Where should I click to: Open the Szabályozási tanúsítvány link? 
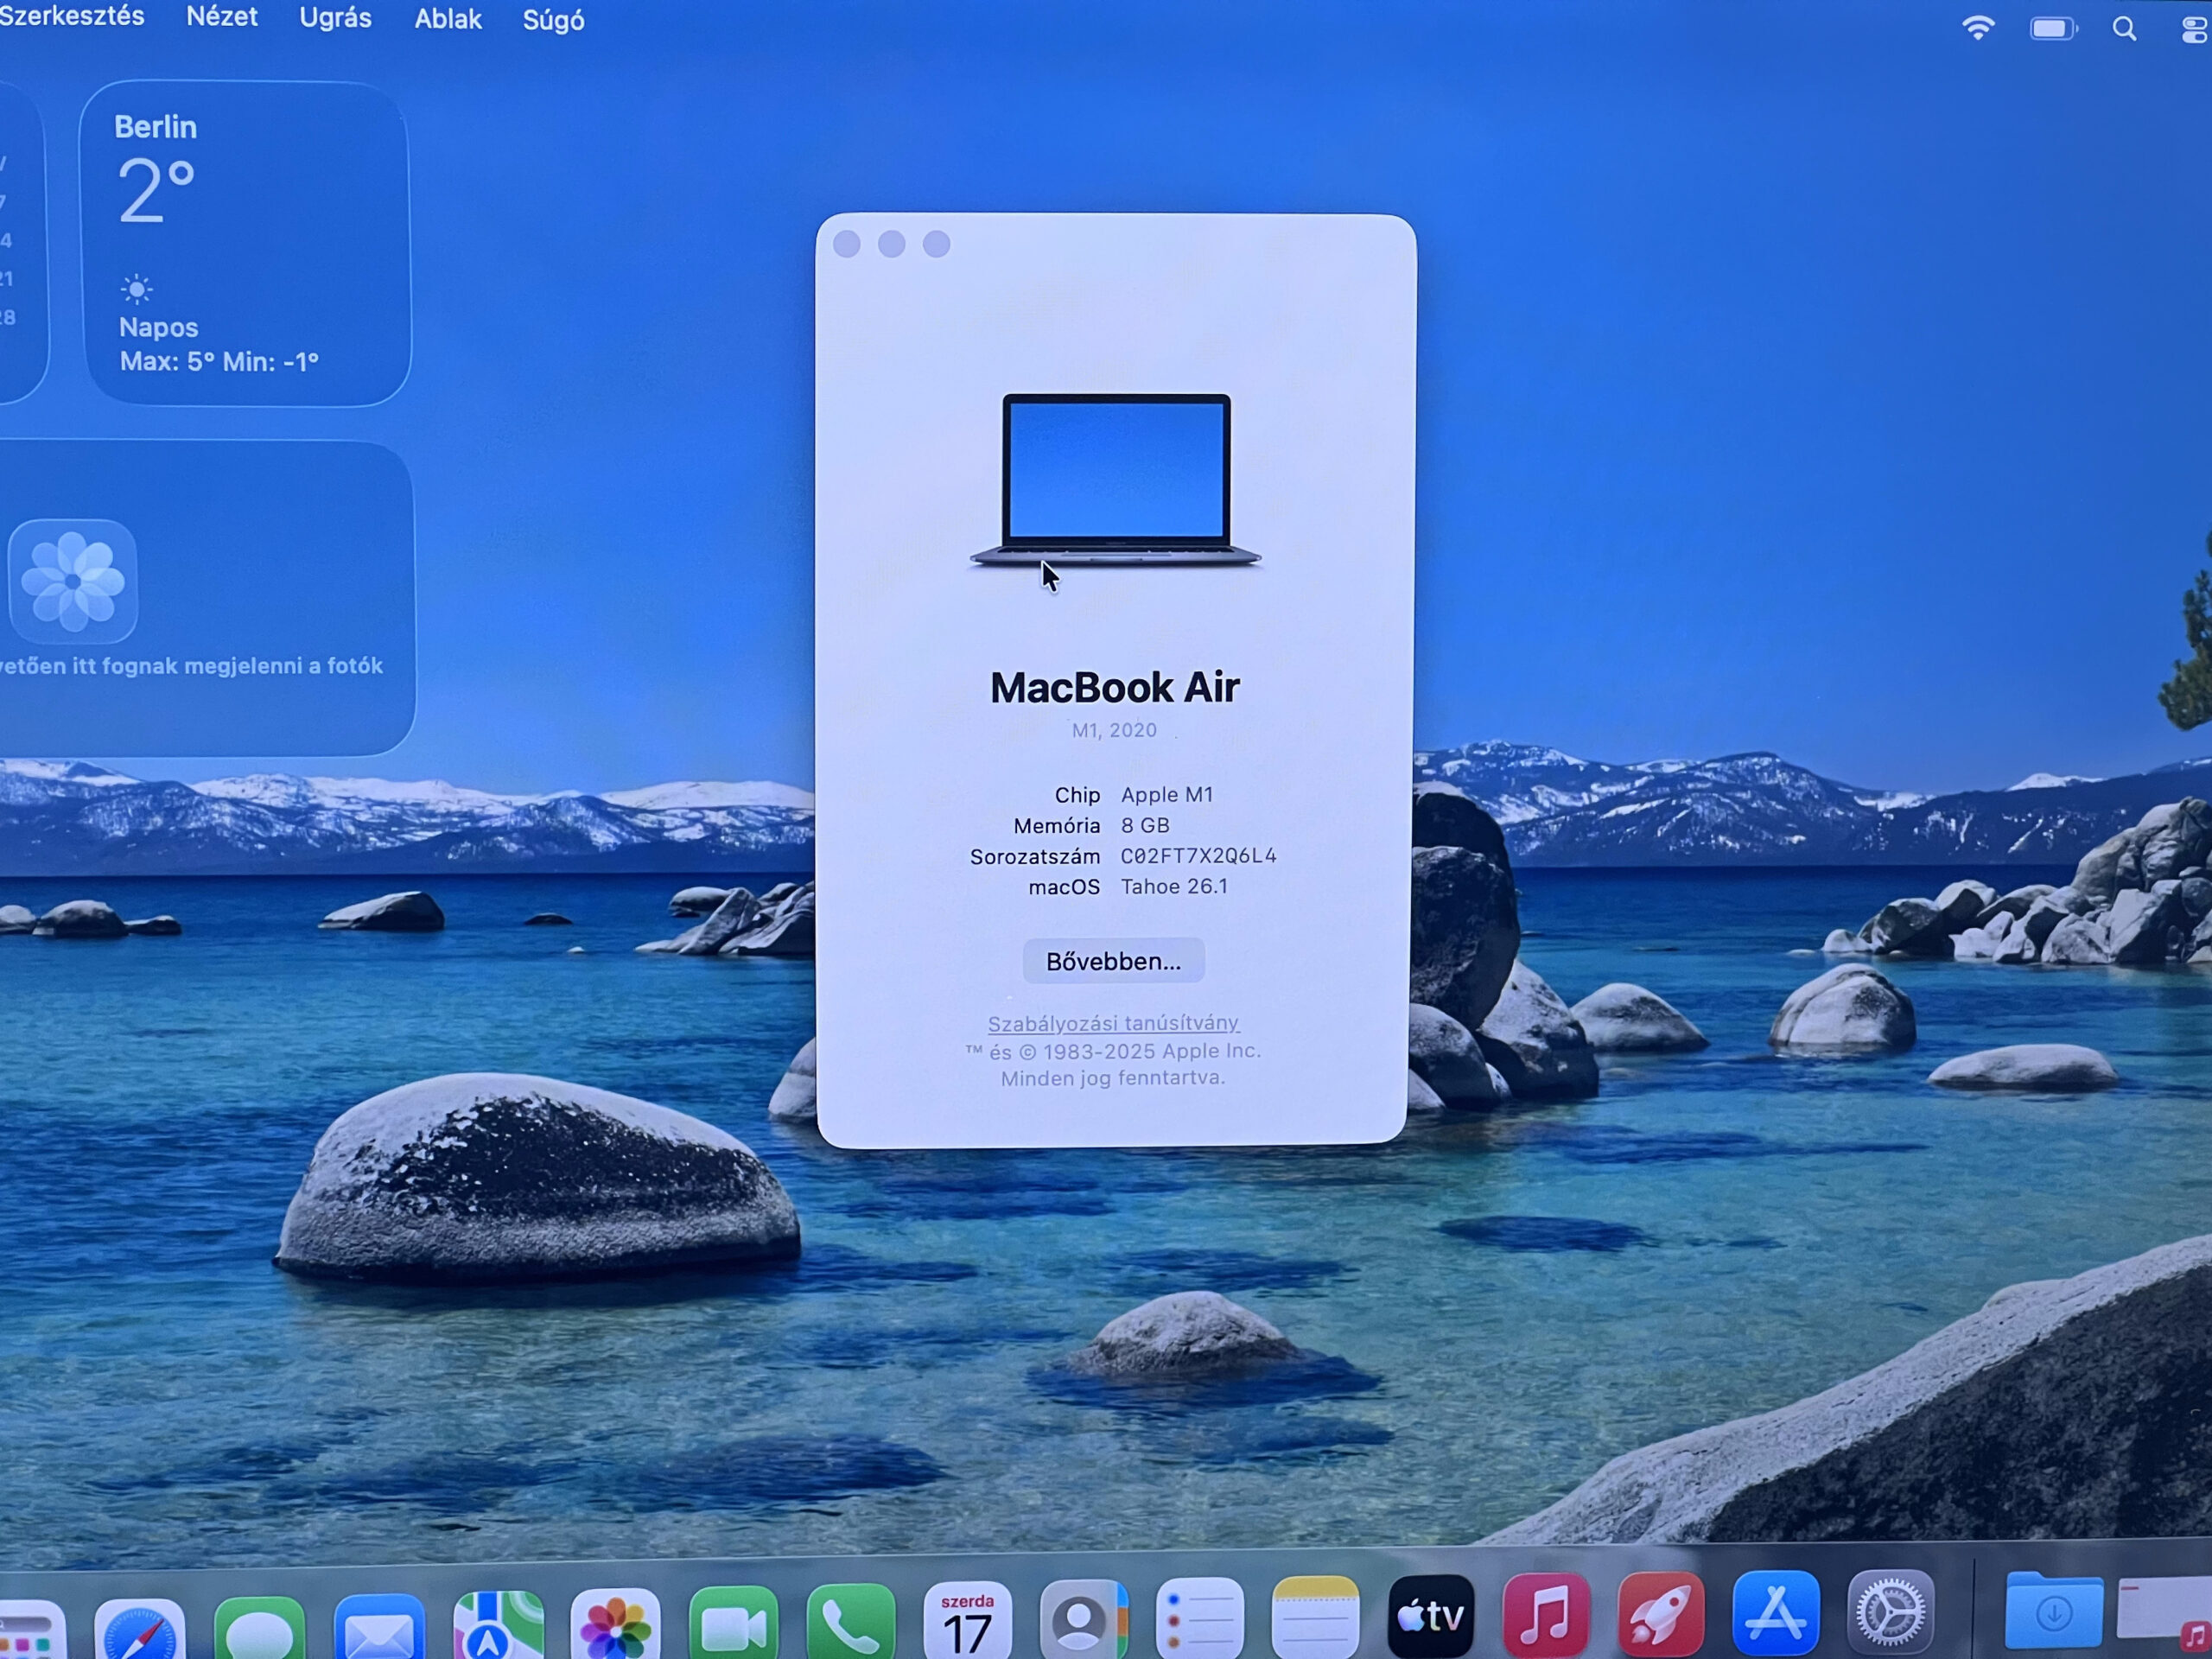click(x=1113, y=1023)
